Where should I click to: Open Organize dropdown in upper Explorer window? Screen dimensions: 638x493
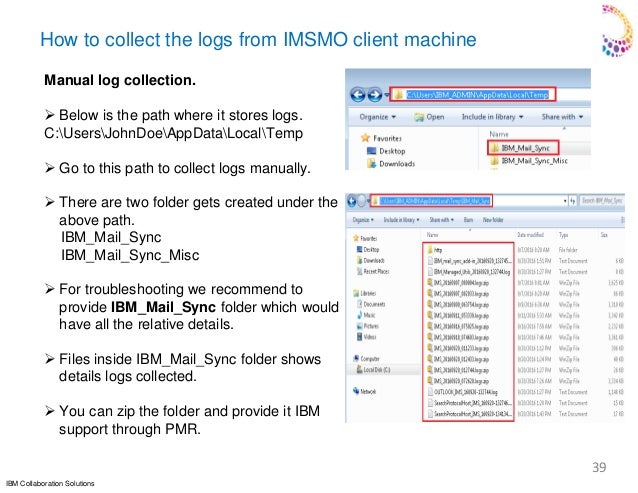tap(378, 117)
